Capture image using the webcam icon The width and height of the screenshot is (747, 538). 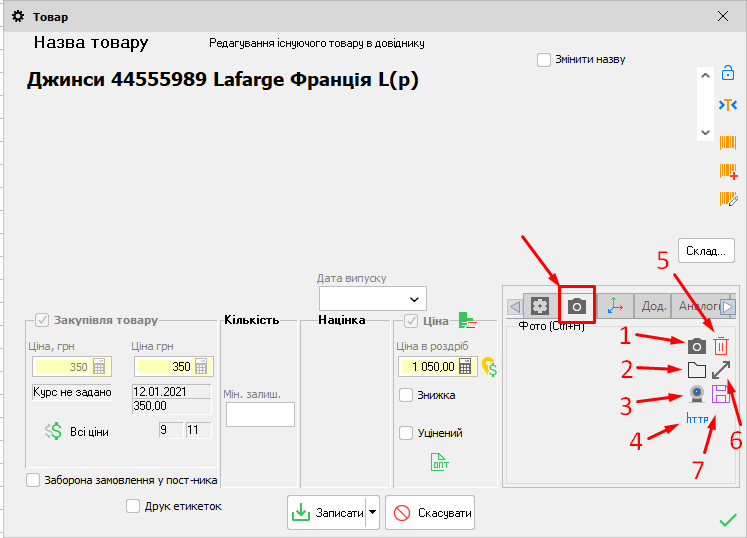[697, 394]
